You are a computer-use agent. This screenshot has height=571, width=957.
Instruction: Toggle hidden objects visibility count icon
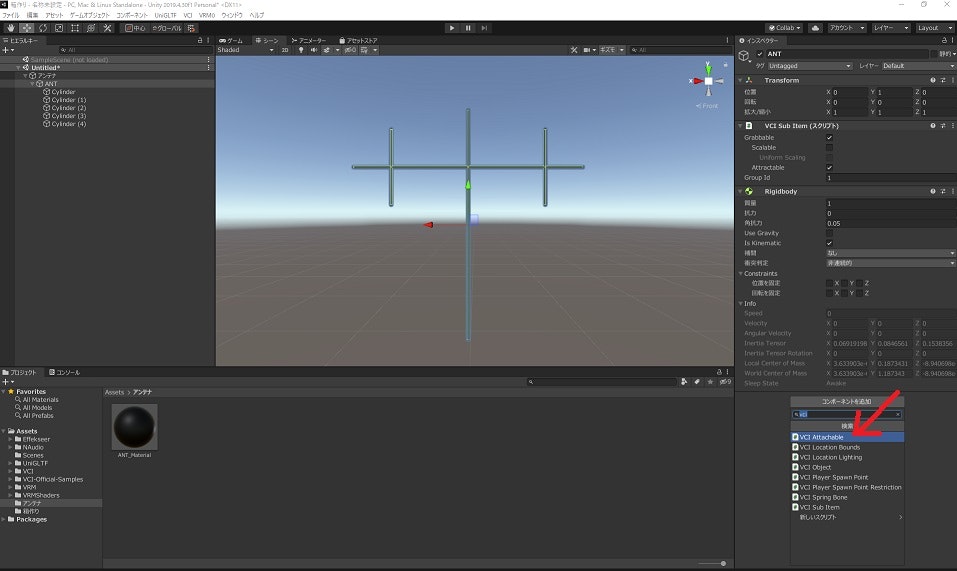tap(350, 50)
